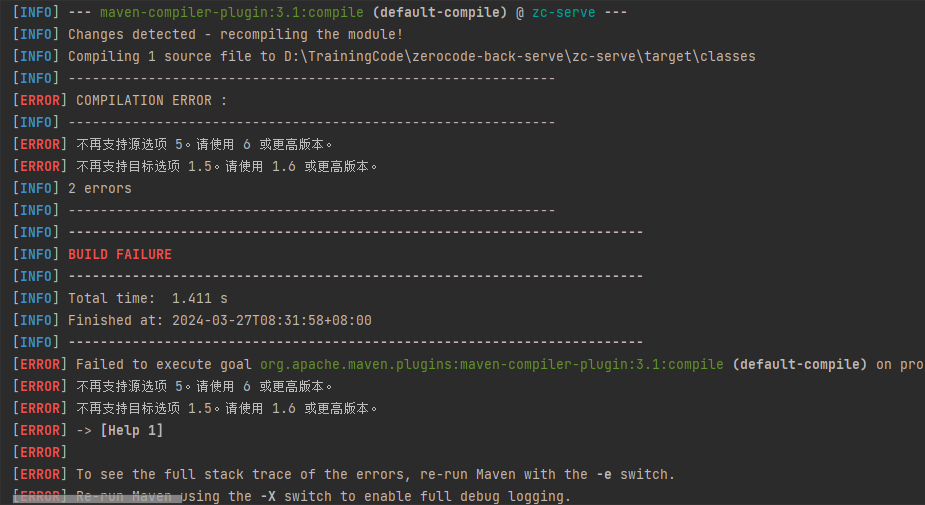Screen dimensions: 925x505
Task: Click the "Failed to execute goal" text
Action: coord(165,364)
